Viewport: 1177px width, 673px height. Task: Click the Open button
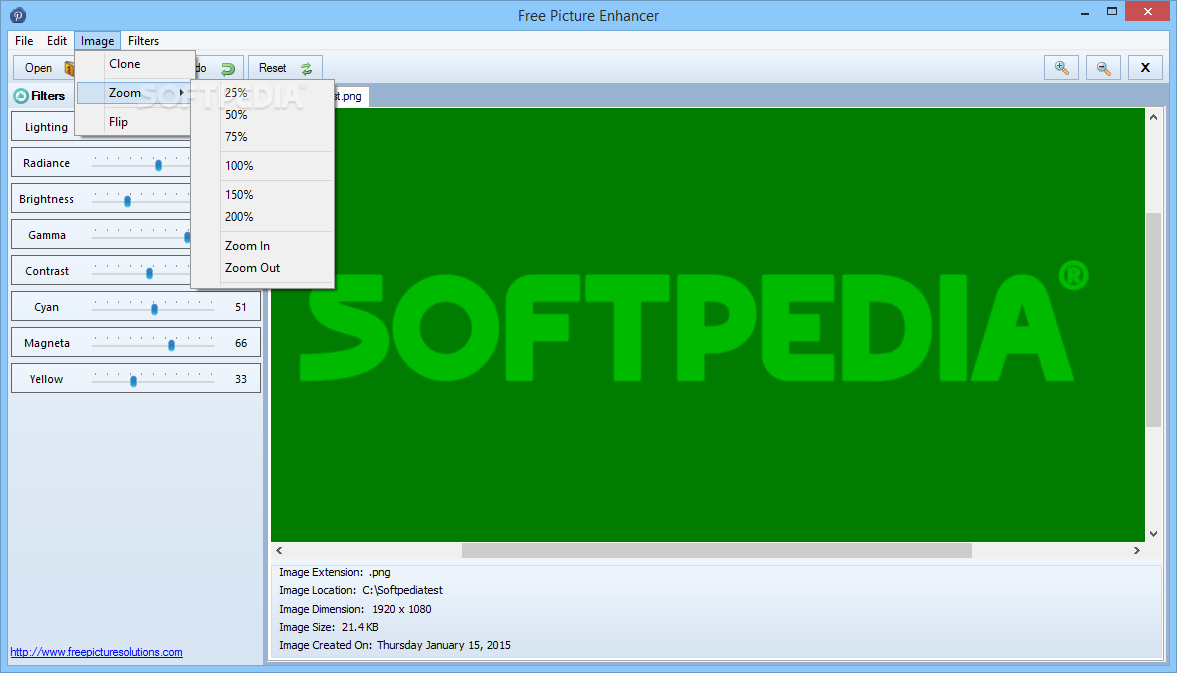click(x=44, y=68)
